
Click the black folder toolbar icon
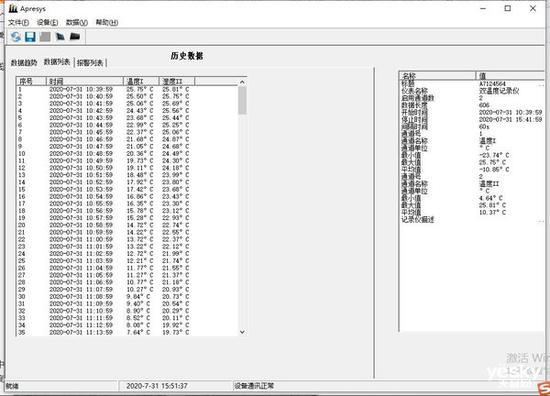coord(75,36)
